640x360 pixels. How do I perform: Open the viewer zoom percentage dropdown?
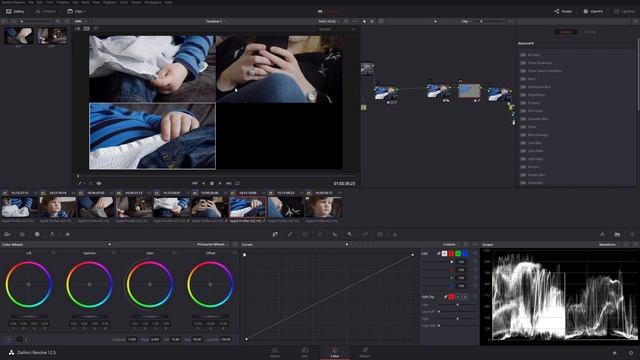pyautogui.click(x=79, y=21)
